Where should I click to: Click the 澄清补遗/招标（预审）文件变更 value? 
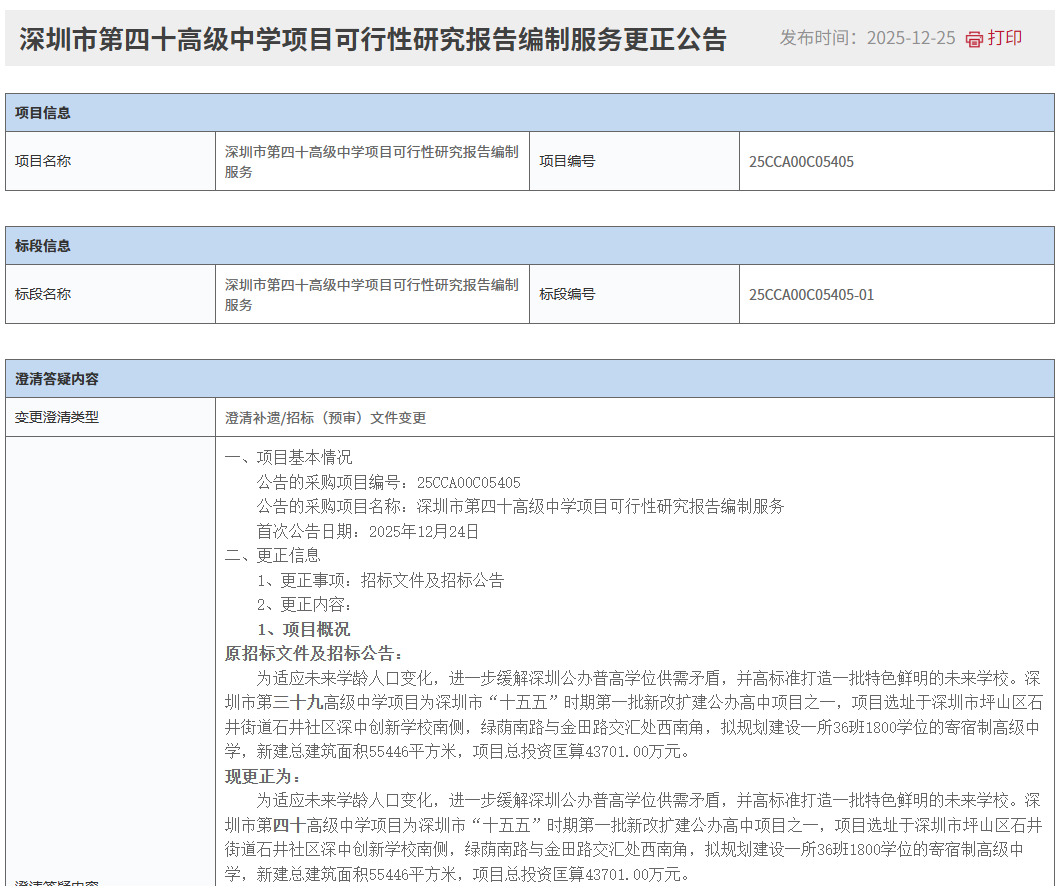click(x=325, y=418)
